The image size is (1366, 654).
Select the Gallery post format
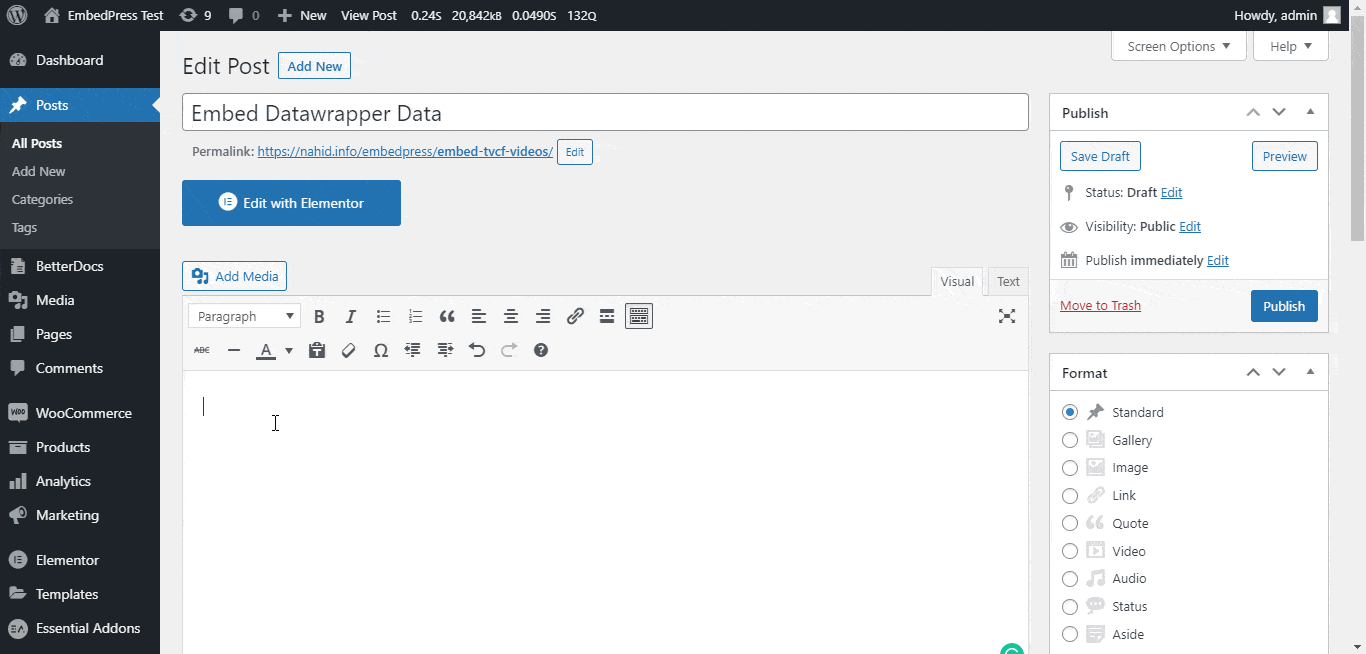1070,440
